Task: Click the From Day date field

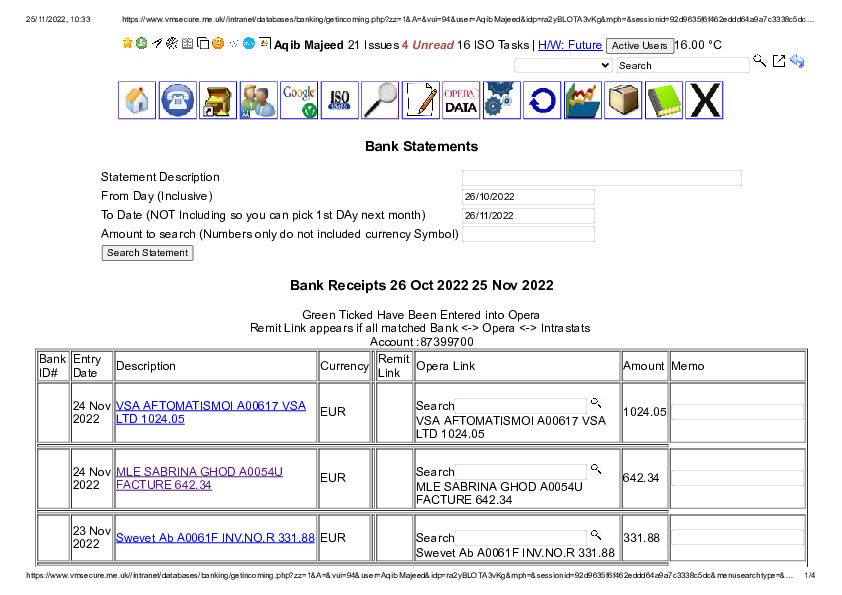Action: click(528, 197)
